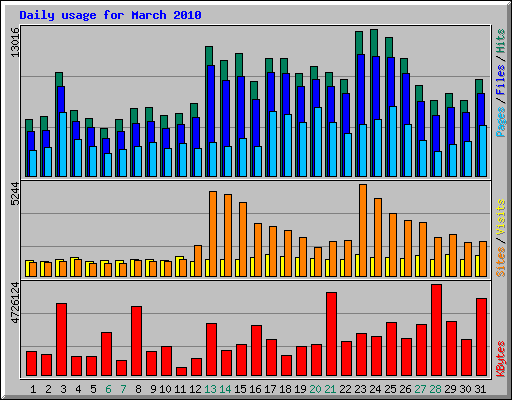This screenshot has width=512, height=400.
Task: Click the red KBytes bar for day 11
Action: pos(182,371)
